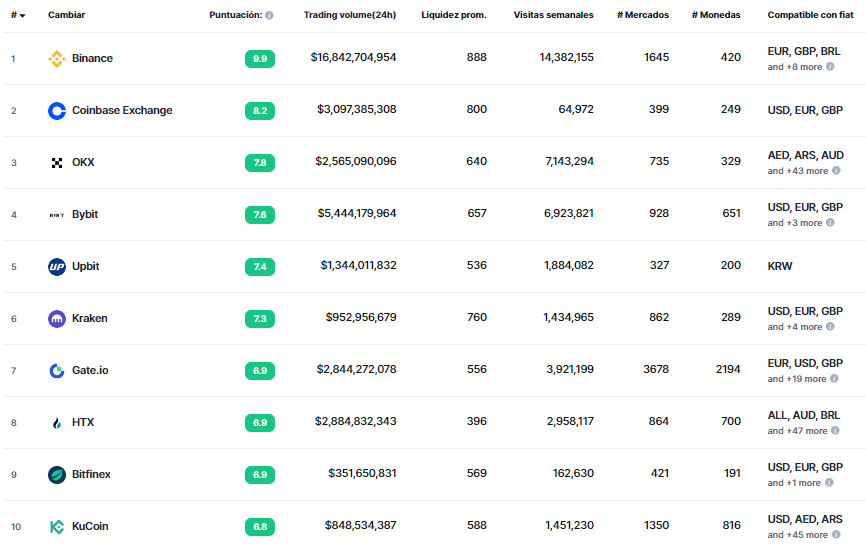Sort by Visitas semanales header
The image size is (866, 551).
tap(553, 15)
